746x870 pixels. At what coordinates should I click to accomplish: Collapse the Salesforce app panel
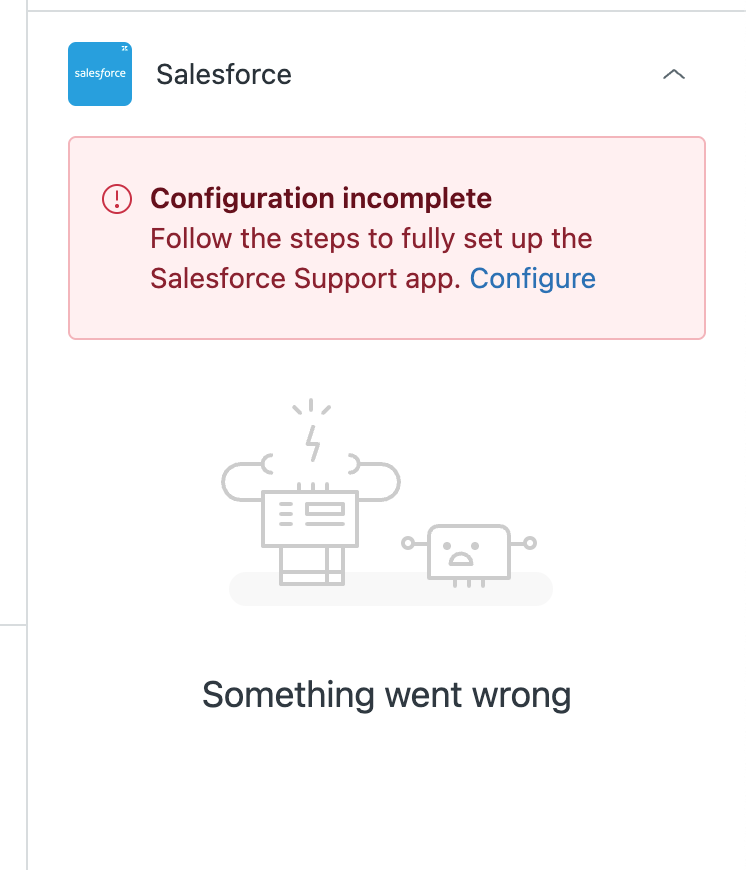point(674,74)
